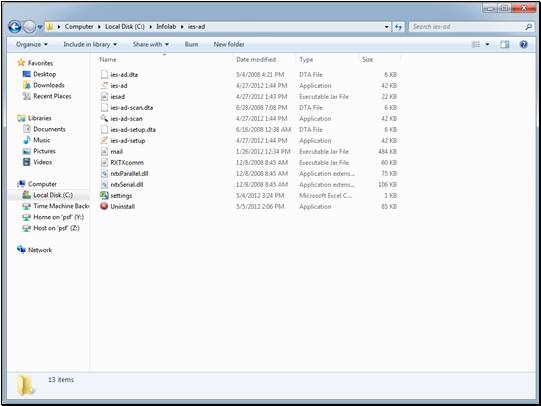Sort files by the Type column
This screenshot has width=541, height=406.
click(306, 59)
